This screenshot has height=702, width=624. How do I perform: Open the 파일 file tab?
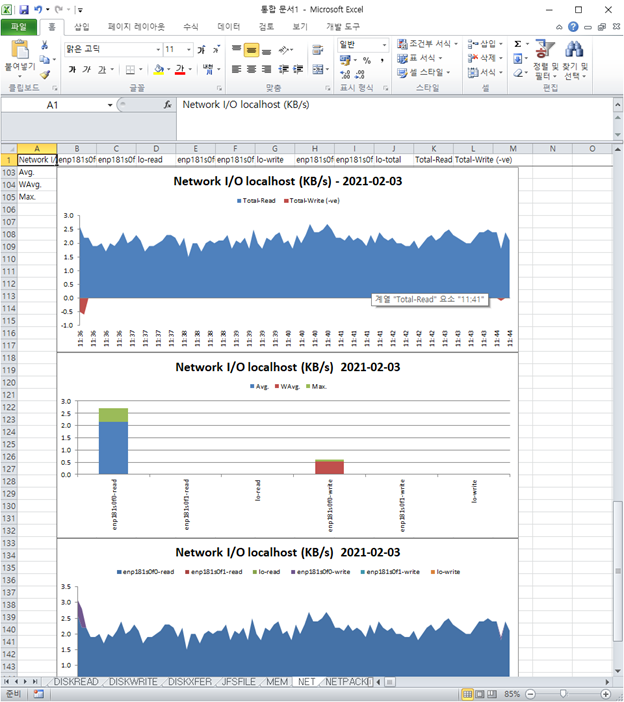[19, 27]
